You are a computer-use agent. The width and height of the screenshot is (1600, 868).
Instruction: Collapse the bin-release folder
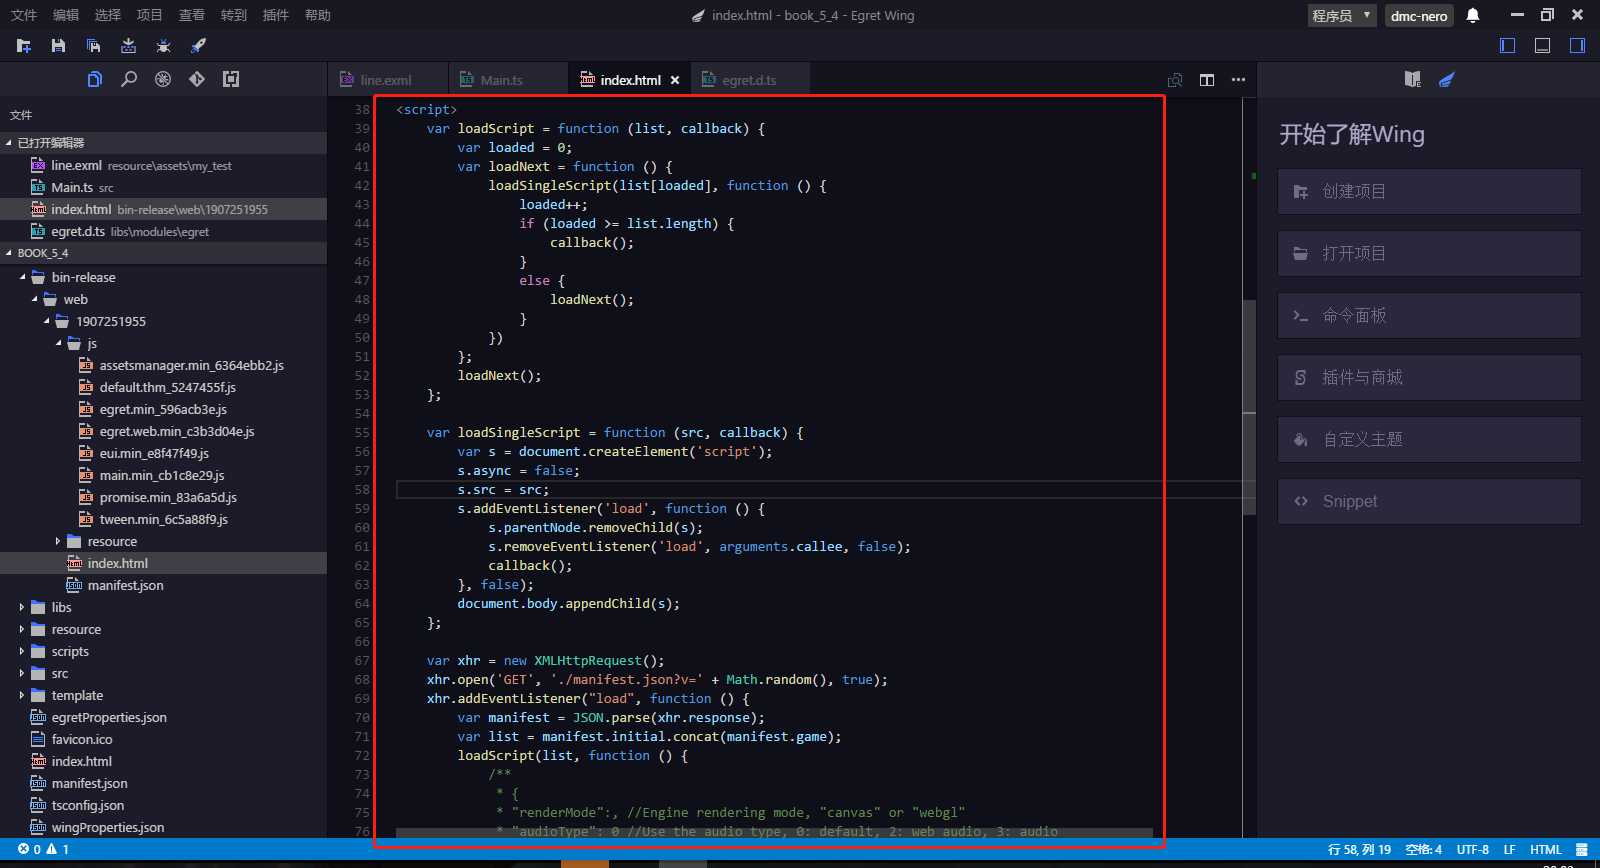(22, 277)
